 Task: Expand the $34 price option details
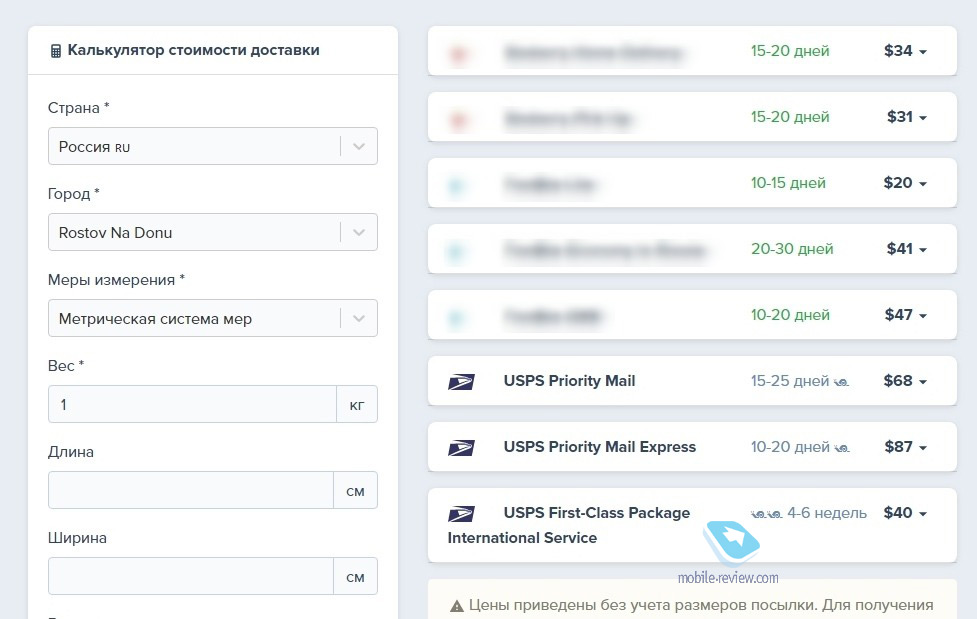tap(905, 50)
